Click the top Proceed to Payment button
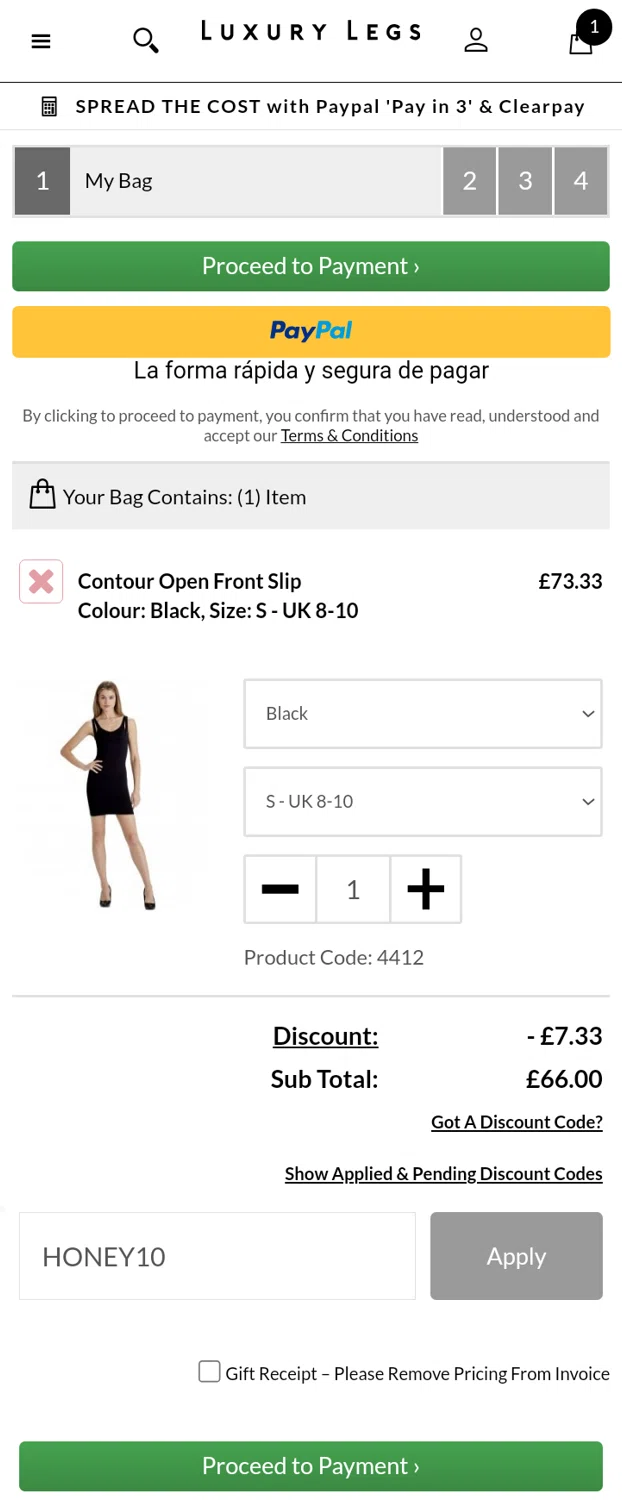The width and height of the screenshot is (622, 1500). tap(311, 266)
